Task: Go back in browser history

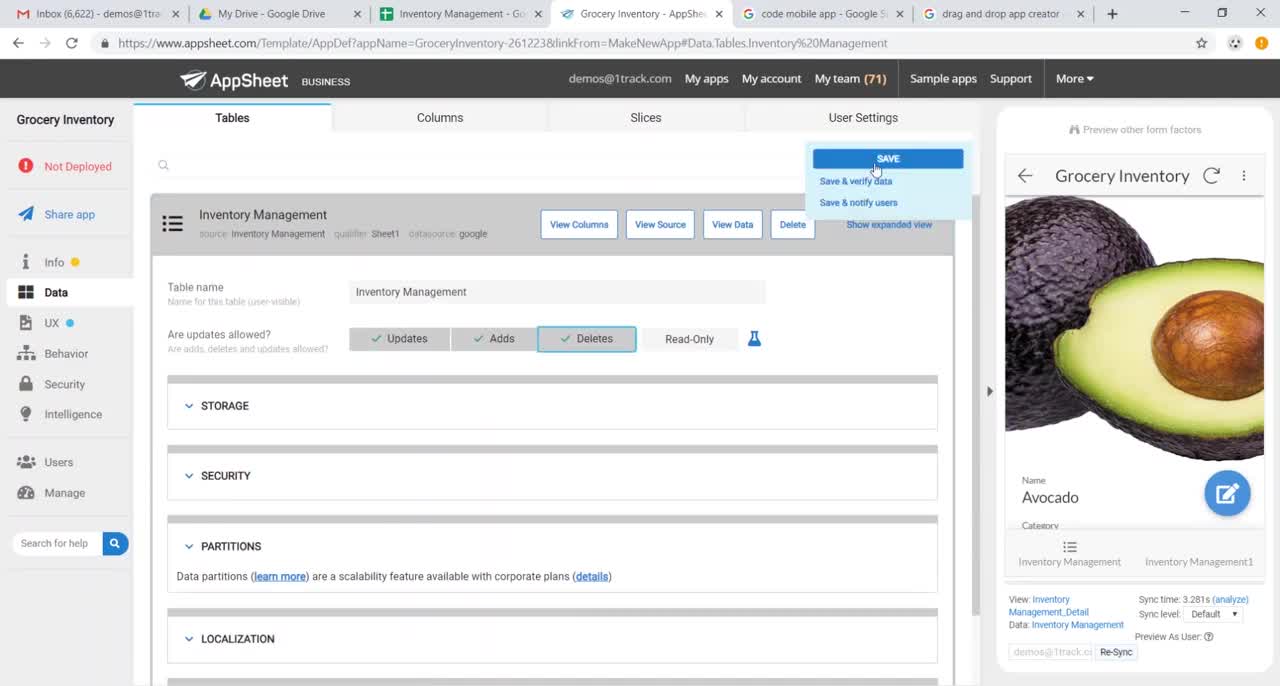Action: click(x=18, y=43)
